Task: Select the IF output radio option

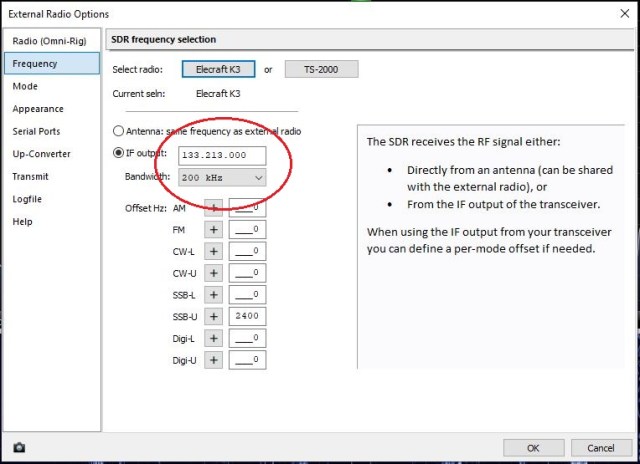Action: 120,154
